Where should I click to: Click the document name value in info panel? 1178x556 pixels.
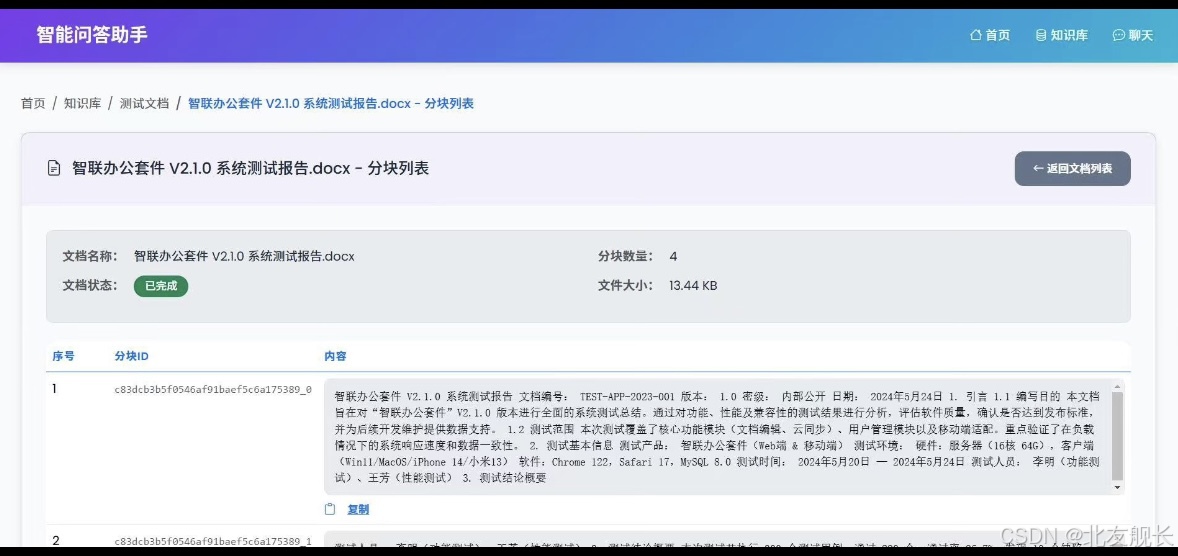pyautogui.click(x=244, y=256)
